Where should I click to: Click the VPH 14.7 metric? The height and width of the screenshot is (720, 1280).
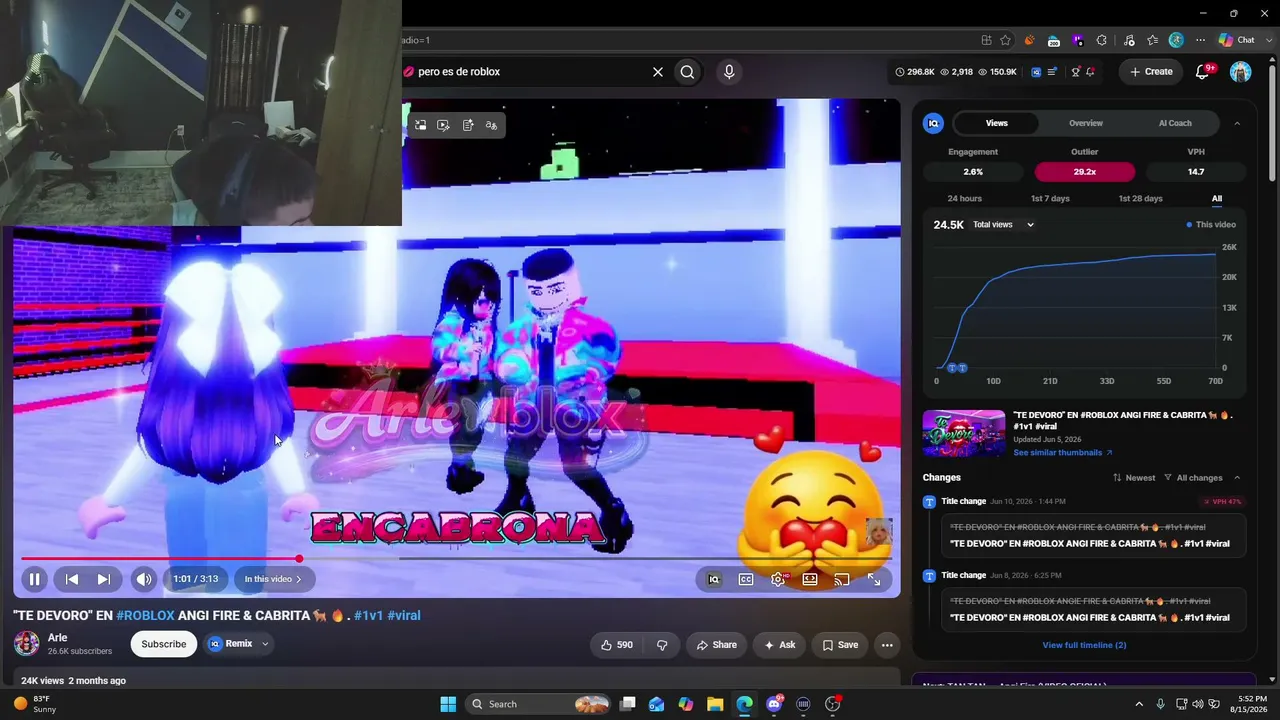(x=1196, y=172)
